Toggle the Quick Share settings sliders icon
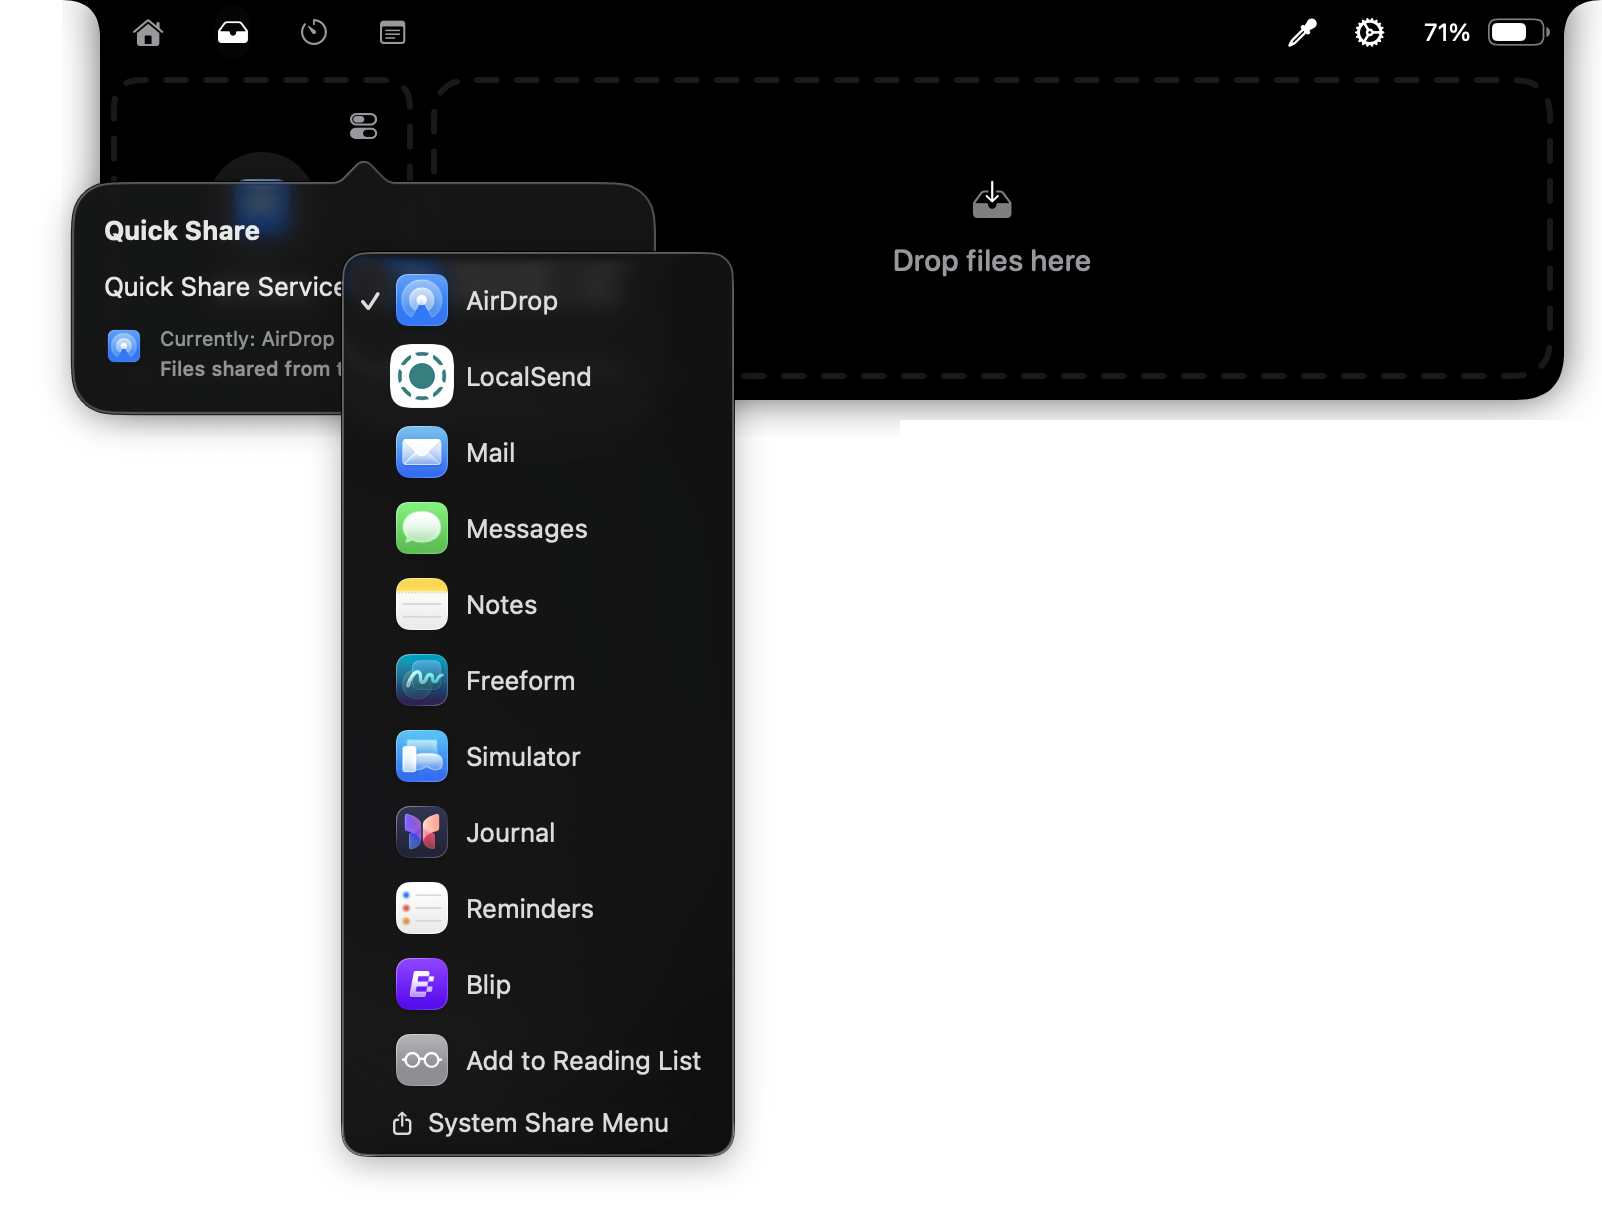1602x1210 pixels. 363,126
